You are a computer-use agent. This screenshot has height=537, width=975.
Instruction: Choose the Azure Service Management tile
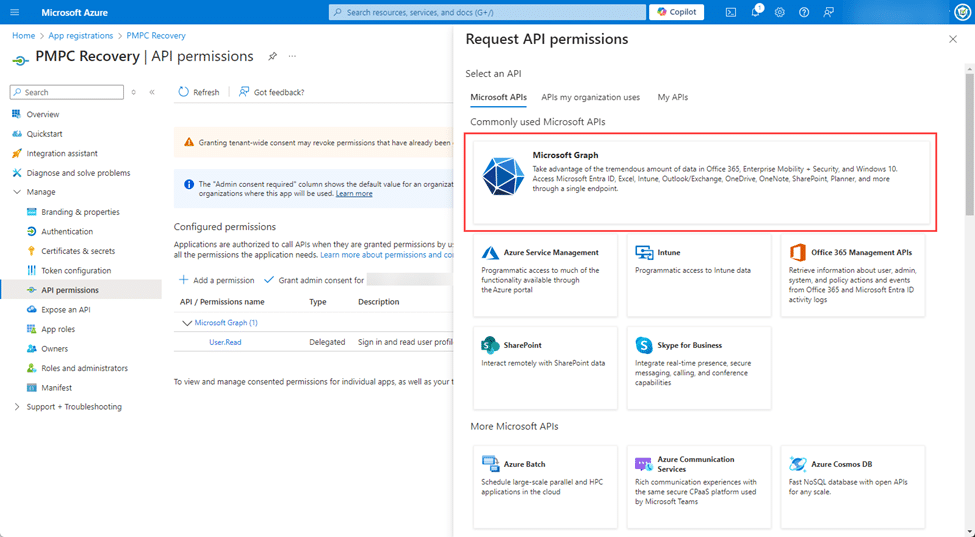[545, 276]
